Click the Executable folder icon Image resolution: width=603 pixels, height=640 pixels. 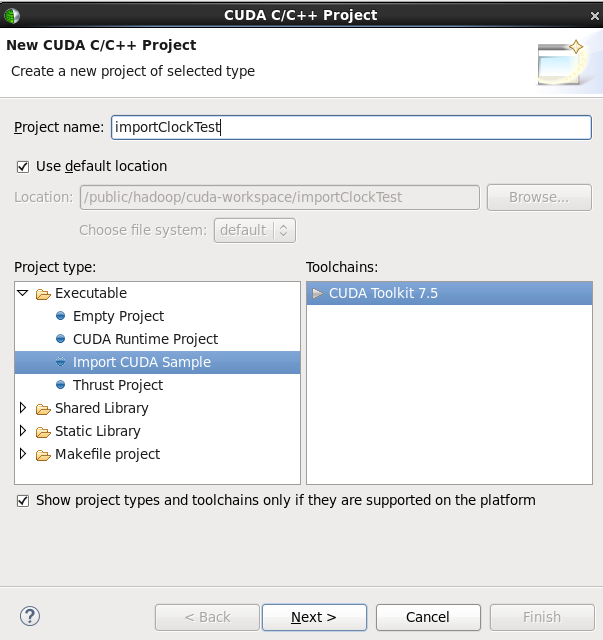43,294
